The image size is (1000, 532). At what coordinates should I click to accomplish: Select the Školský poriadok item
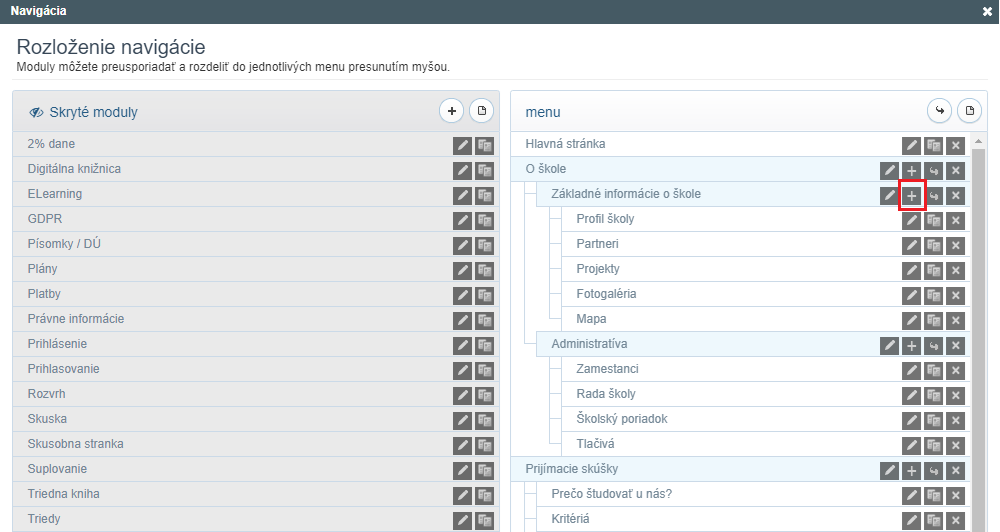(622, 419)
